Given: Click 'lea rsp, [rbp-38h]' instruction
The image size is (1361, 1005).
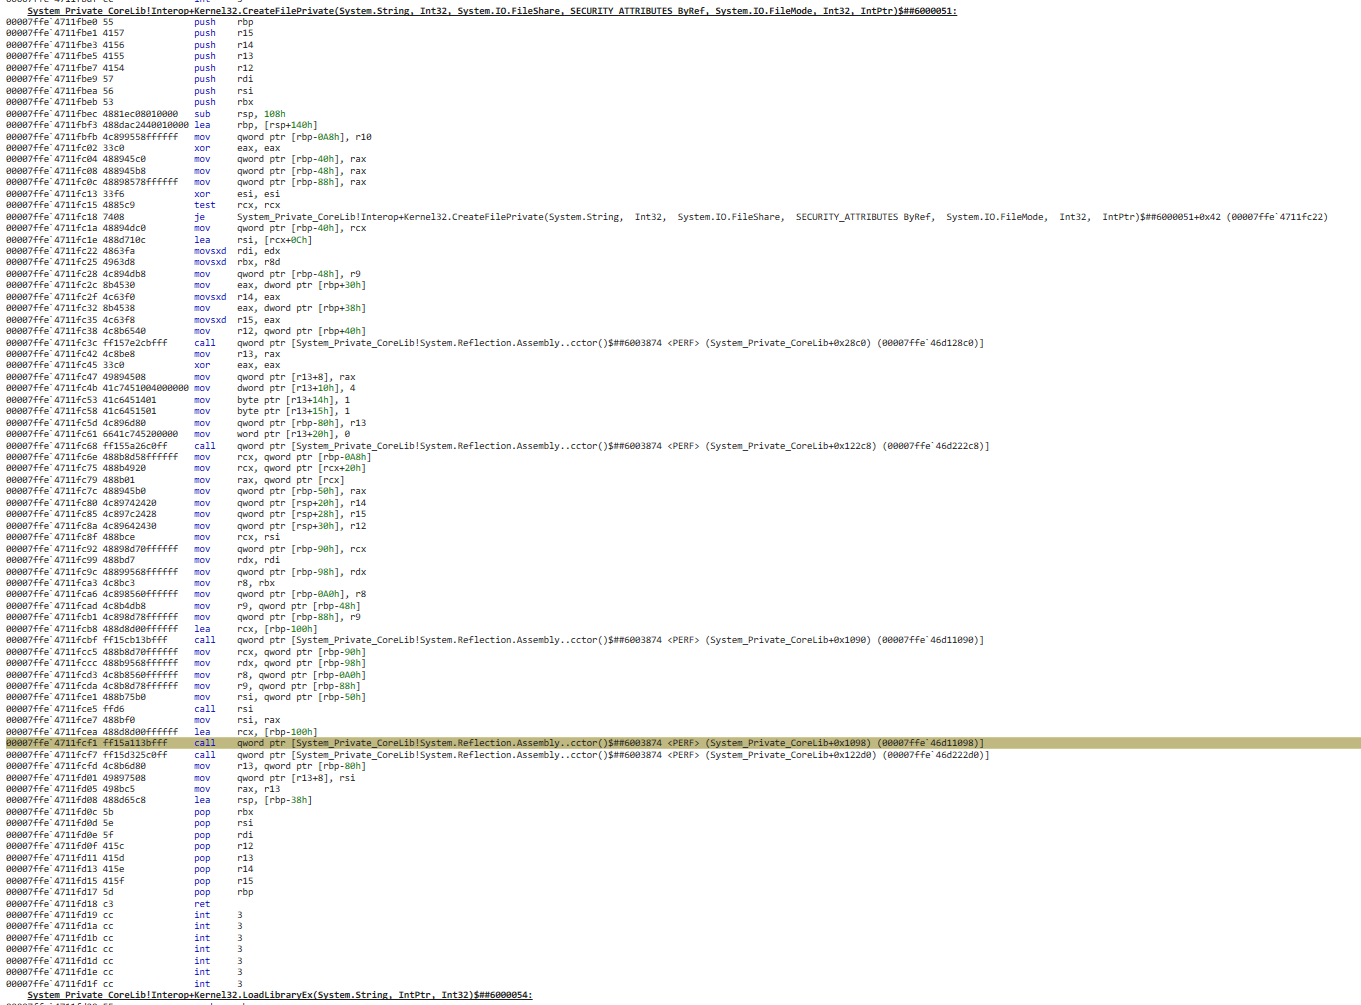Looking at the screenshot, I should [x=253, y=800].
